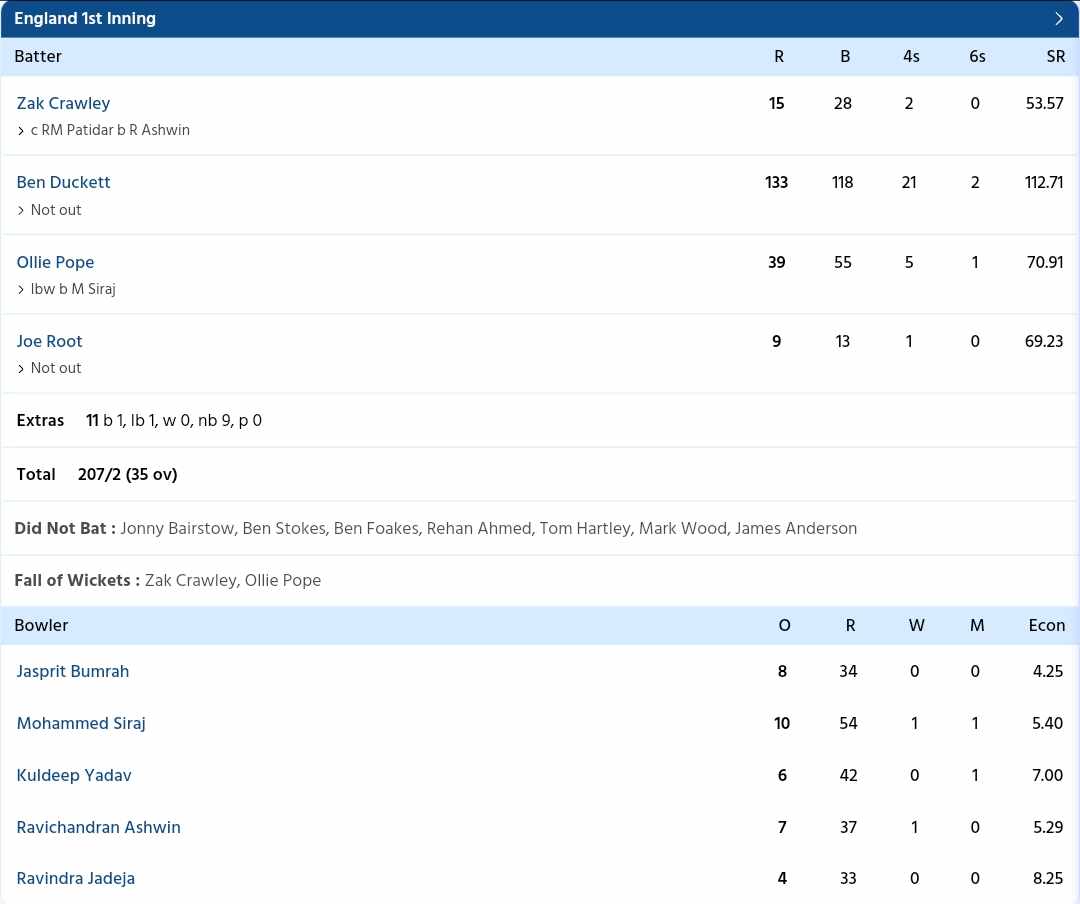Collapse England 1st Inning header chevron
Image resolution: width=1080 pixels, height=904 pixels.
(1059, 19)
